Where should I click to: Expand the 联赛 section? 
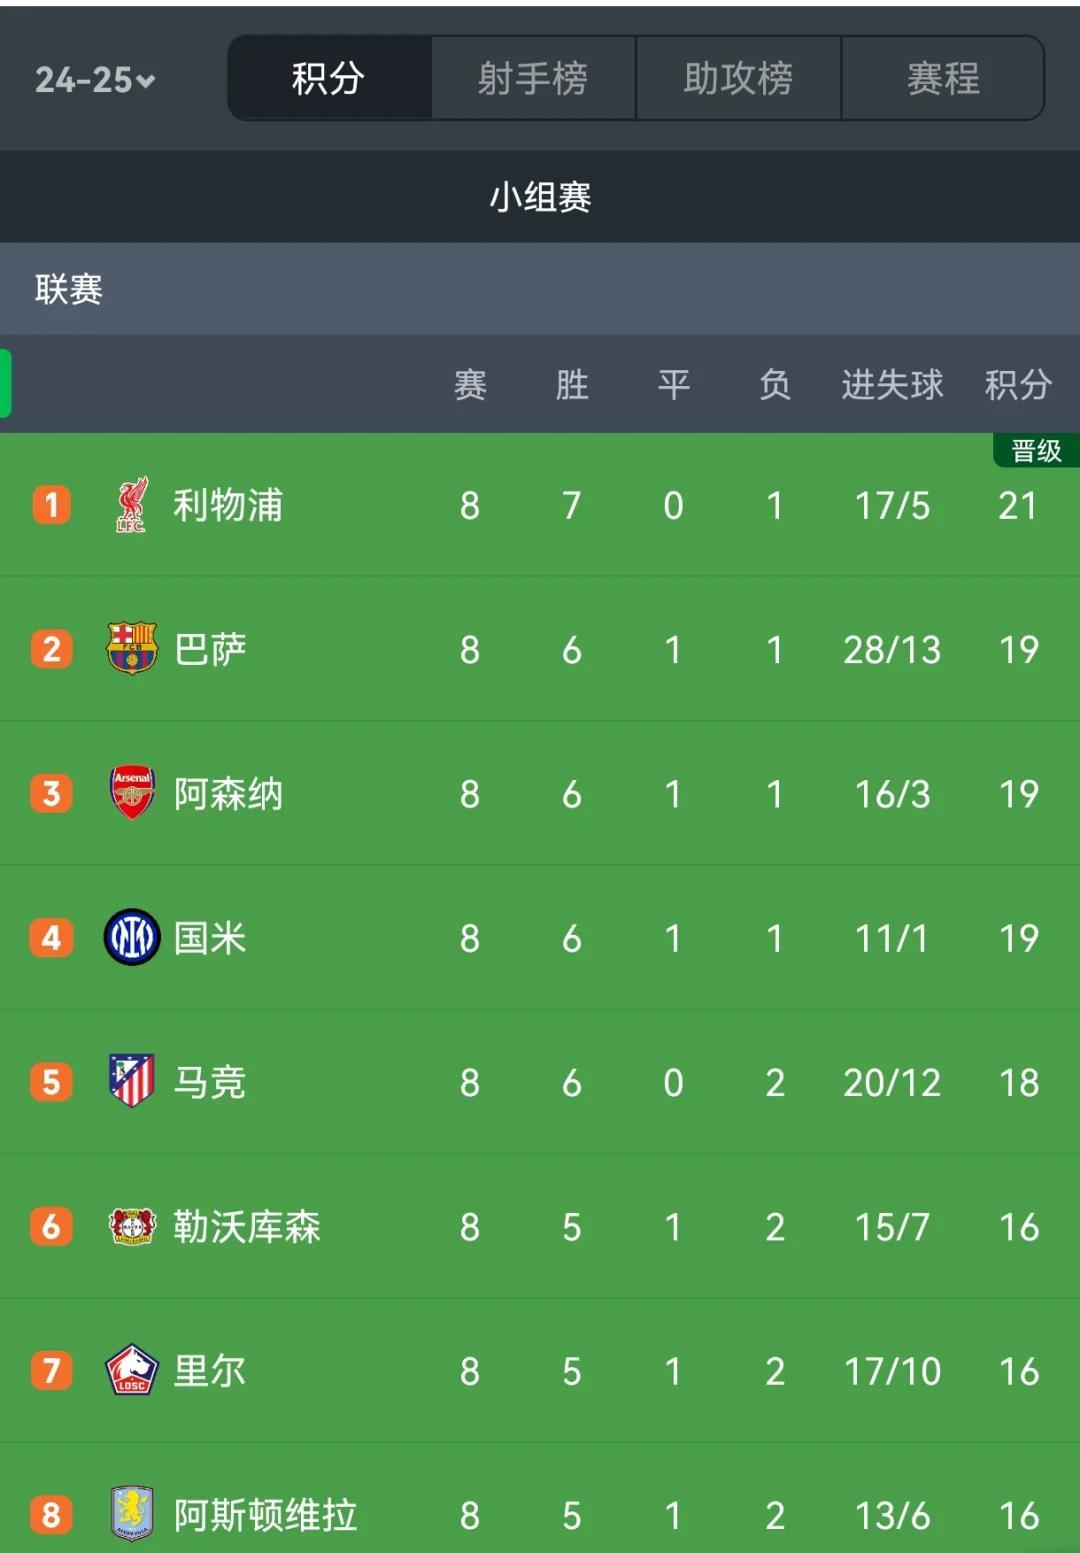[x=70, y=290]
